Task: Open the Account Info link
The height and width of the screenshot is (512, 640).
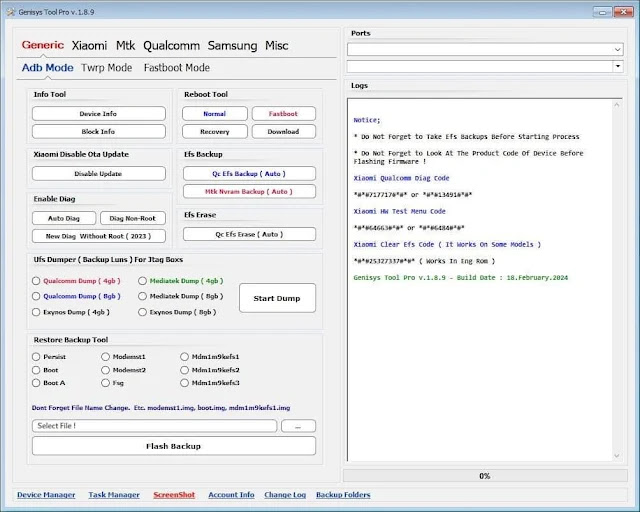Action: click(x=231, y=495)
